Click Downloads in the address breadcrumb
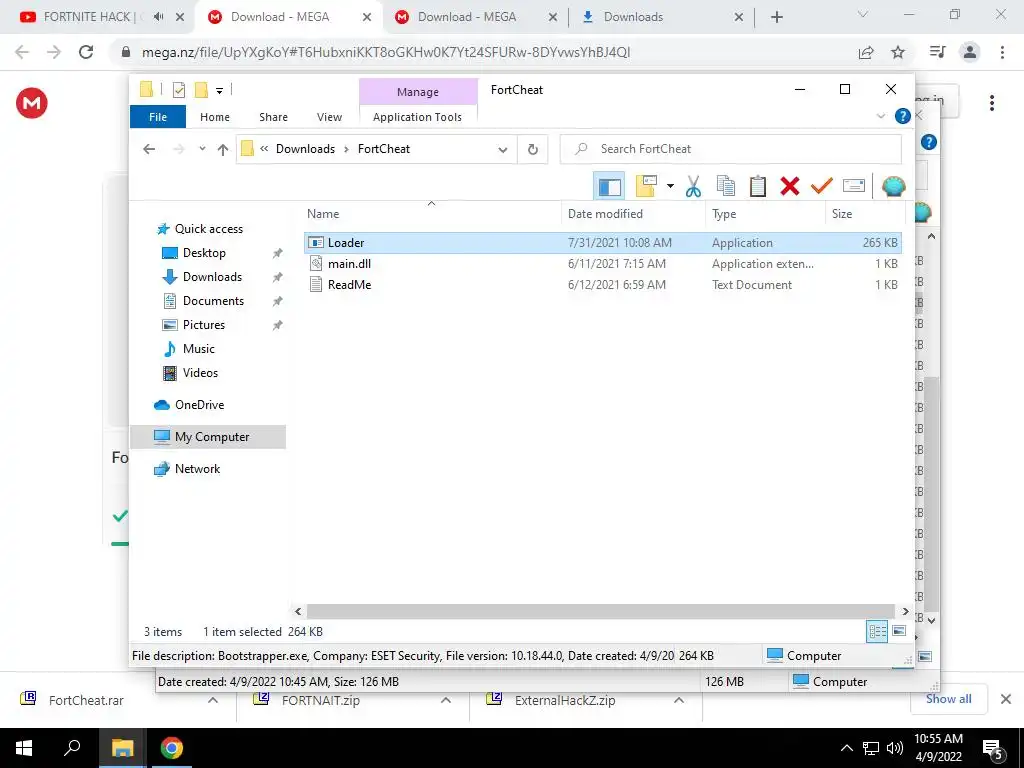 coord(305,149)
